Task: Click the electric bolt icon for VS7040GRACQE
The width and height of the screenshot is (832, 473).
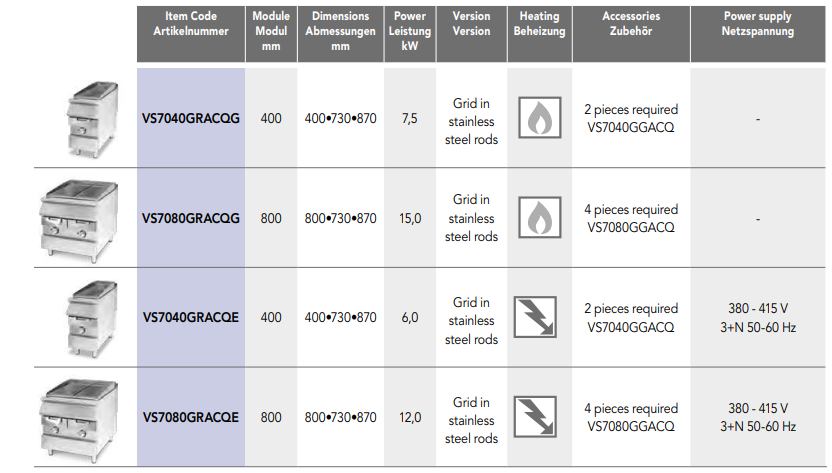Action: coord(538,318)
